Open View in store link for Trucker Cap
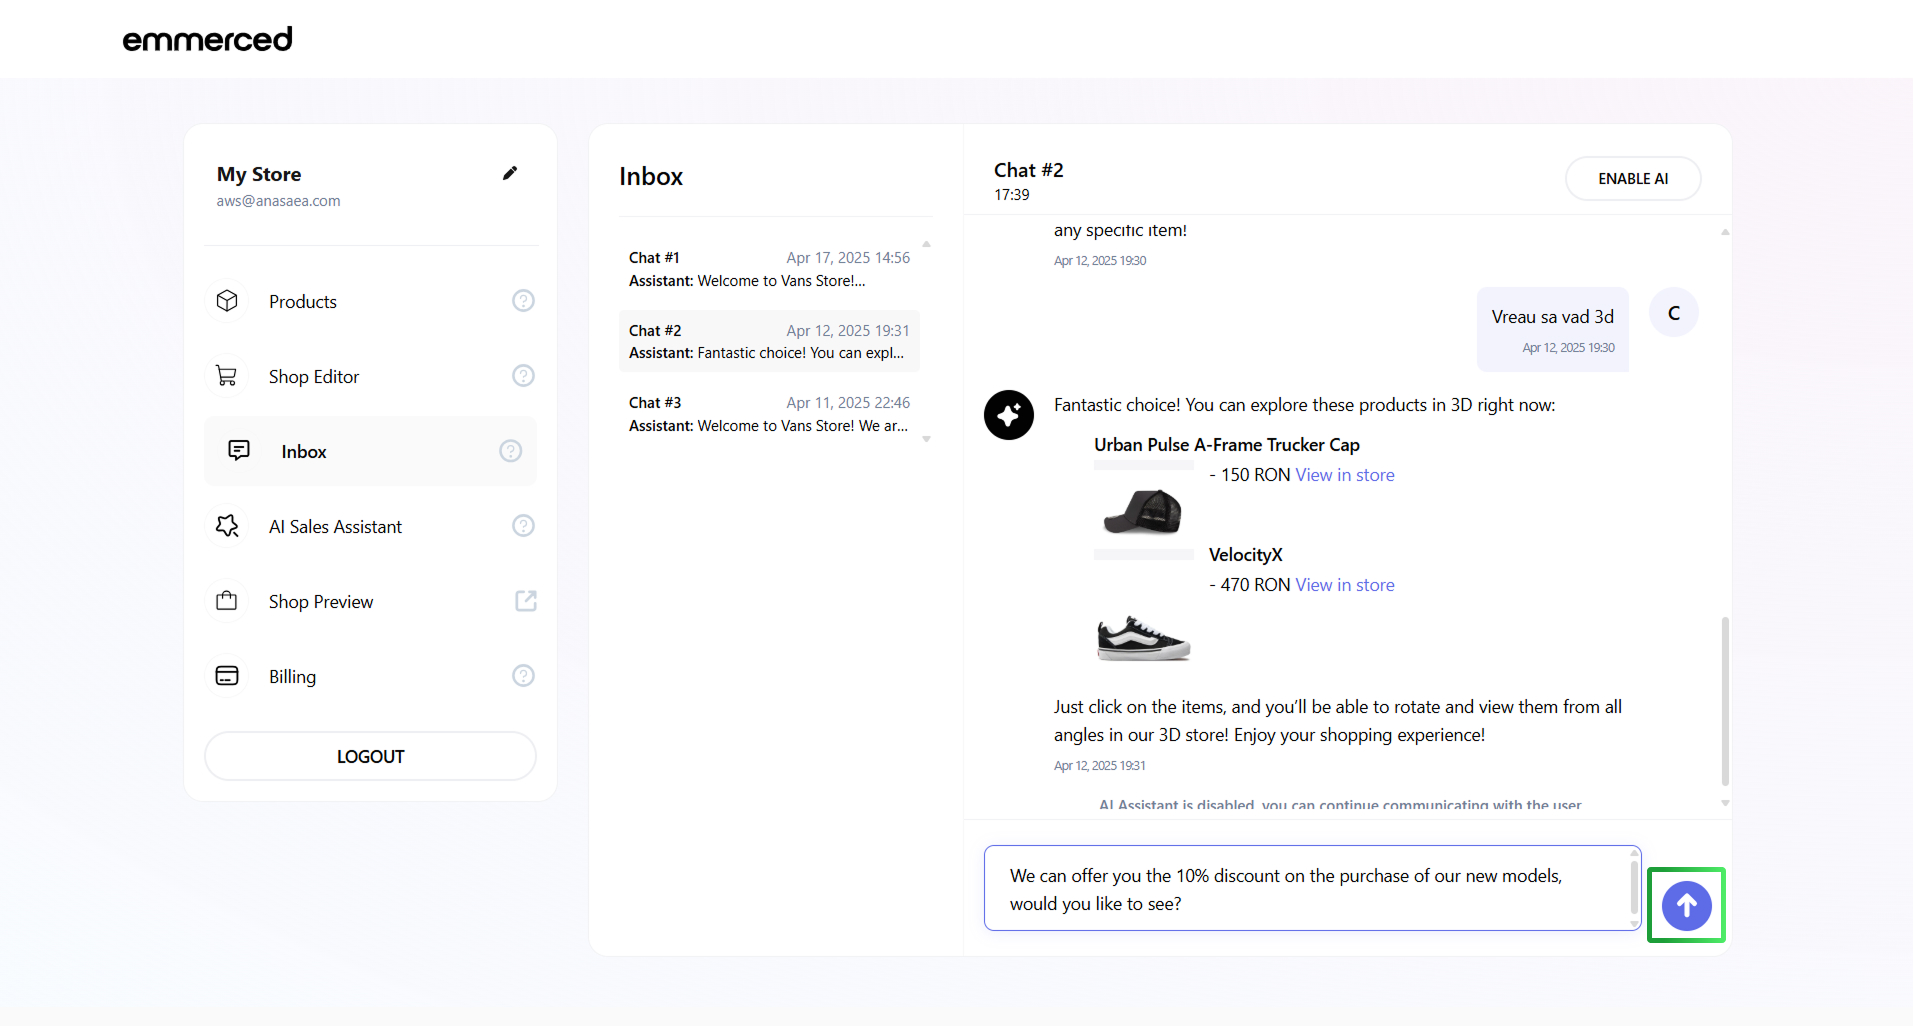1913x1026 pixels. [x=1344, y=475]
